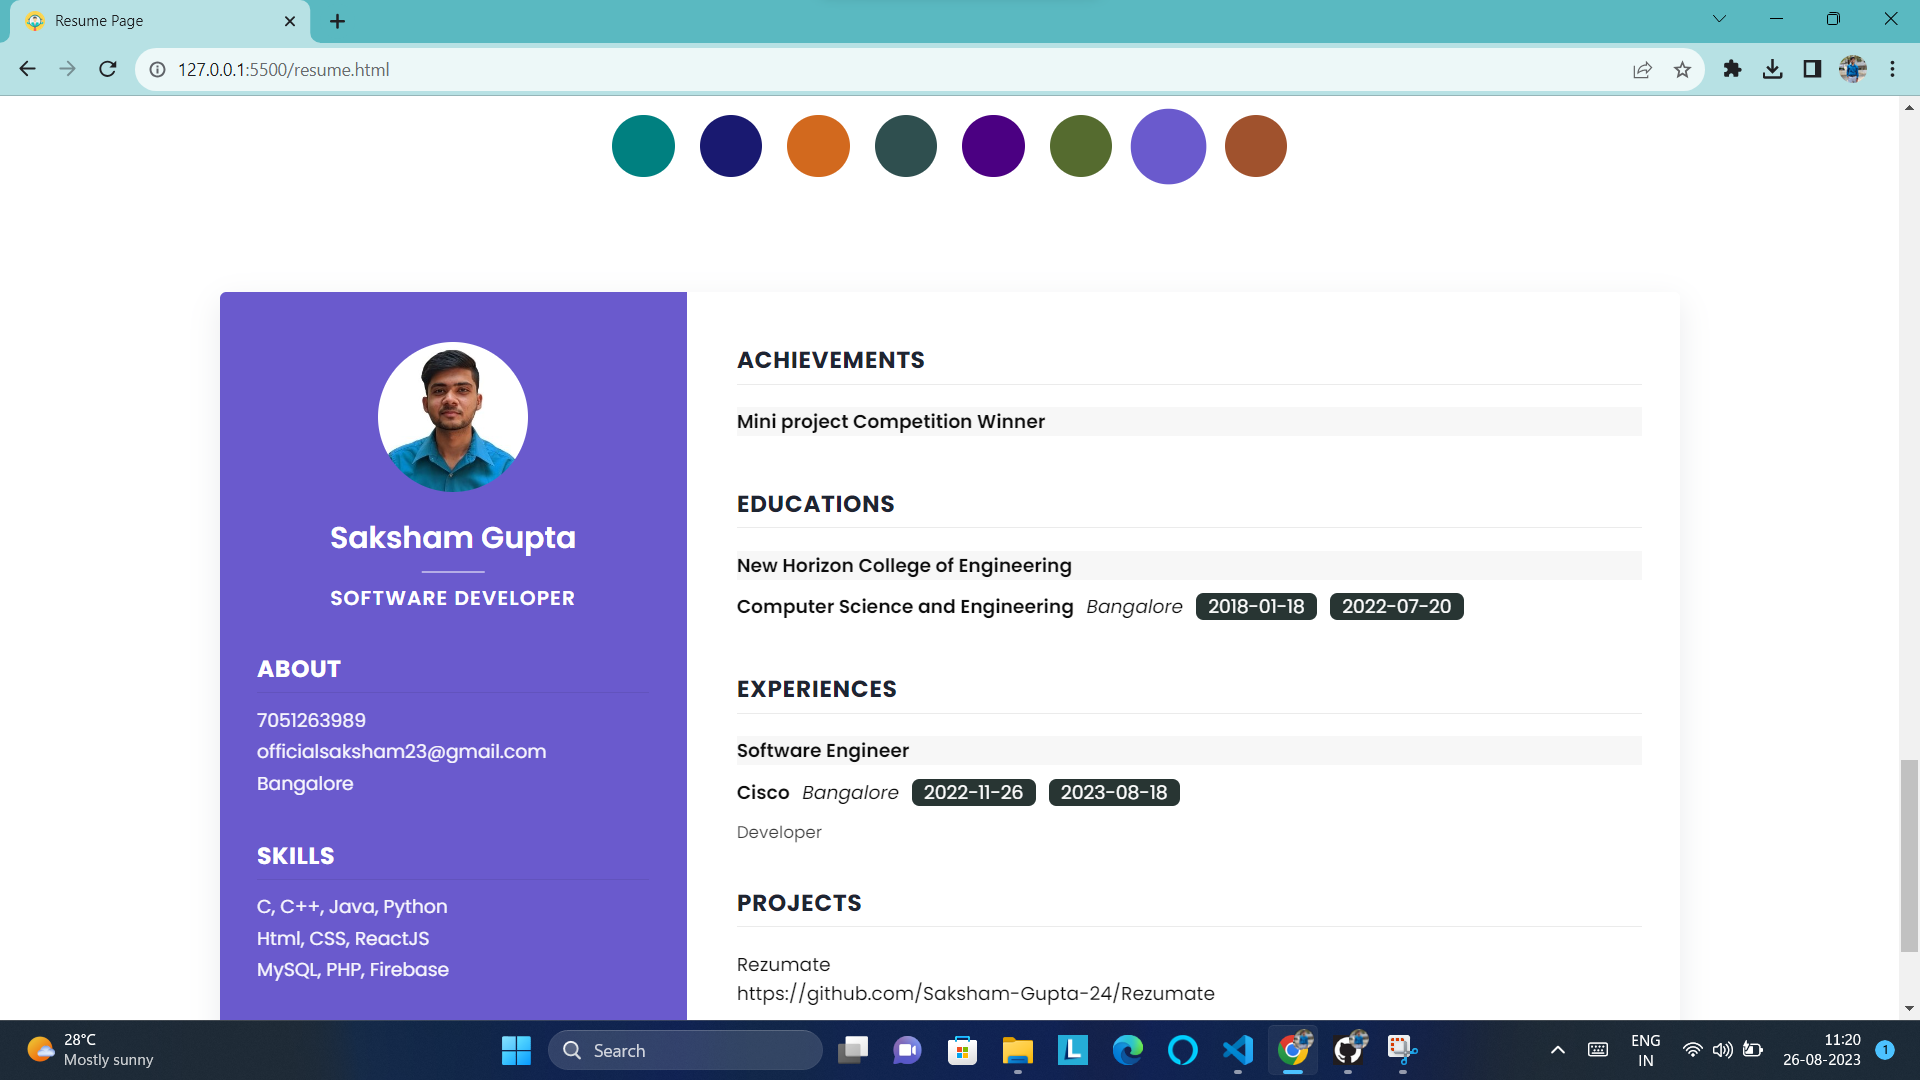Click the back navigation arrow
This screenshot has height=1080, width=1920.
click(26, 69)
